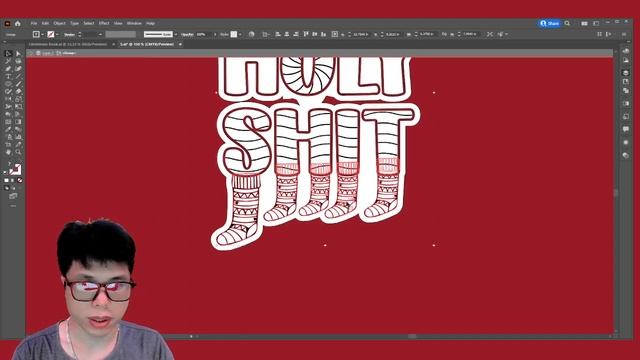The image size is (640, 360).
Task: Click the stroke color swatch in control bar
Action: (x=51, y=34)
